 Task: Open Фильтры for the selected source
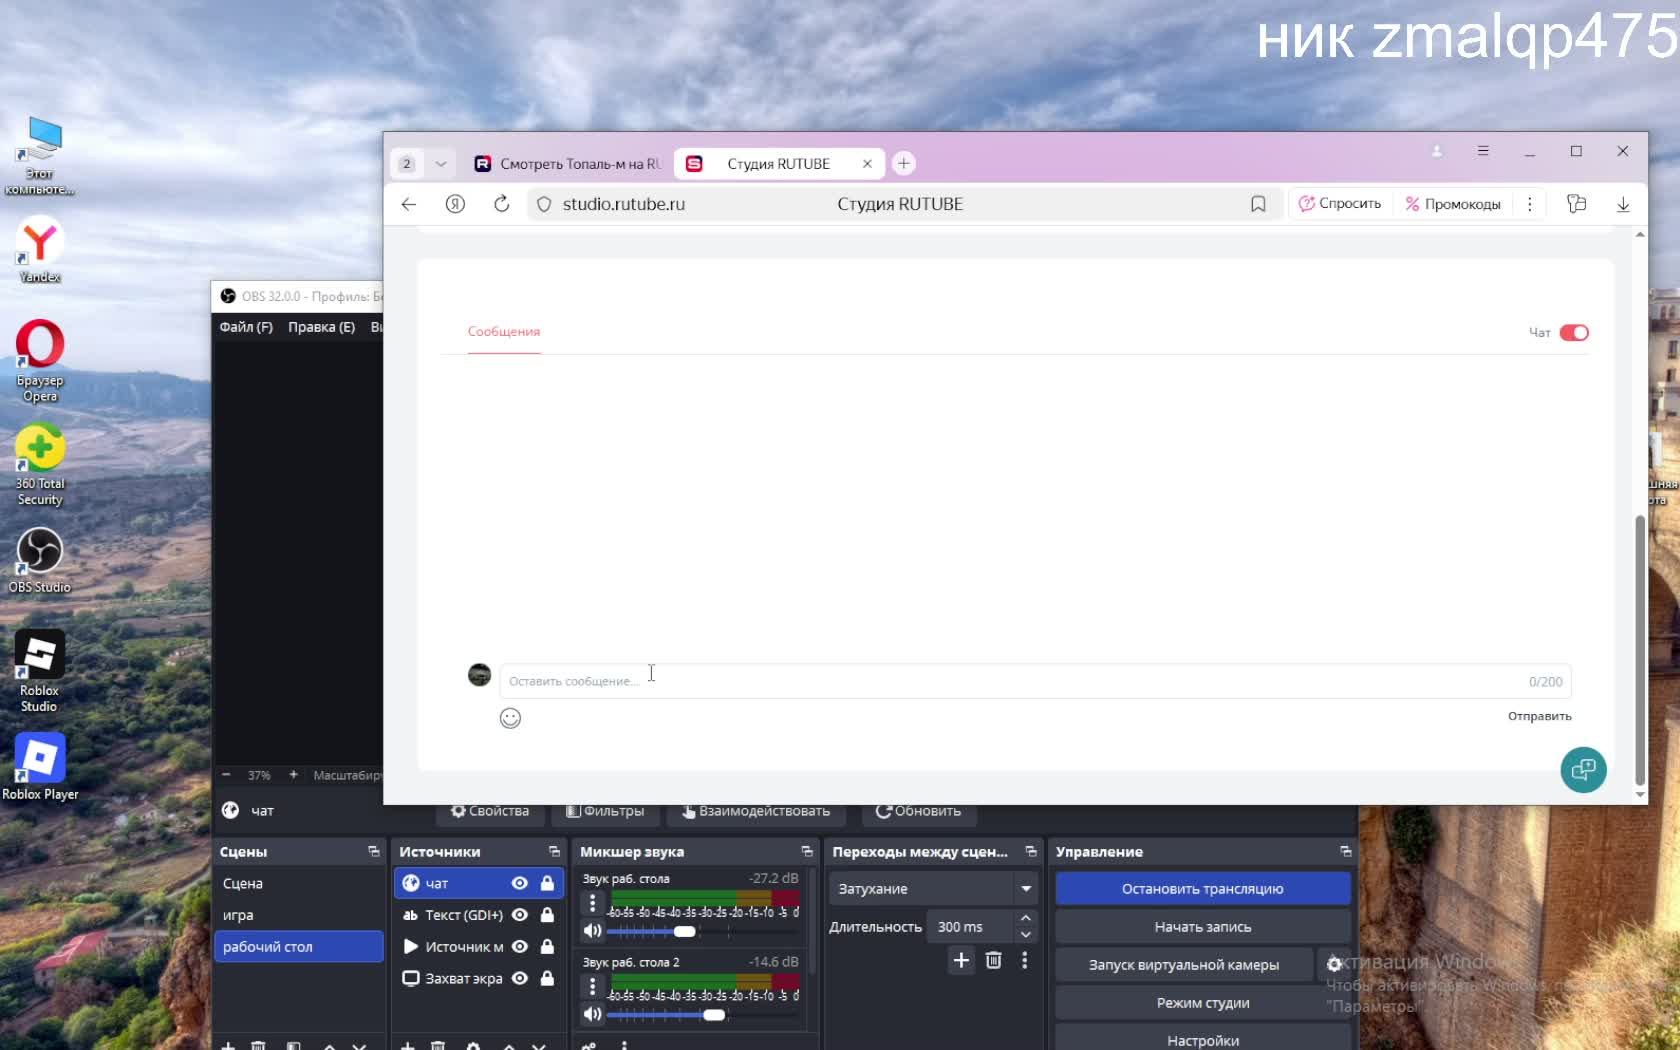click(x=606, y=811)
